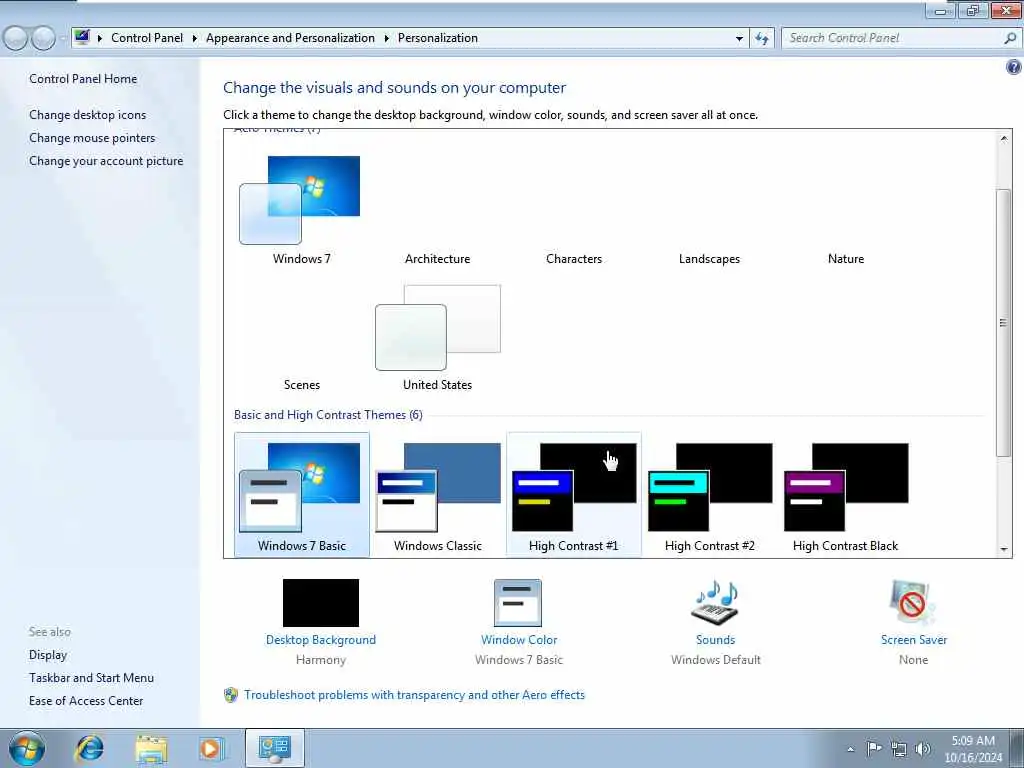
Task: Pick the Scenes theme
Action: click(302, 385)
